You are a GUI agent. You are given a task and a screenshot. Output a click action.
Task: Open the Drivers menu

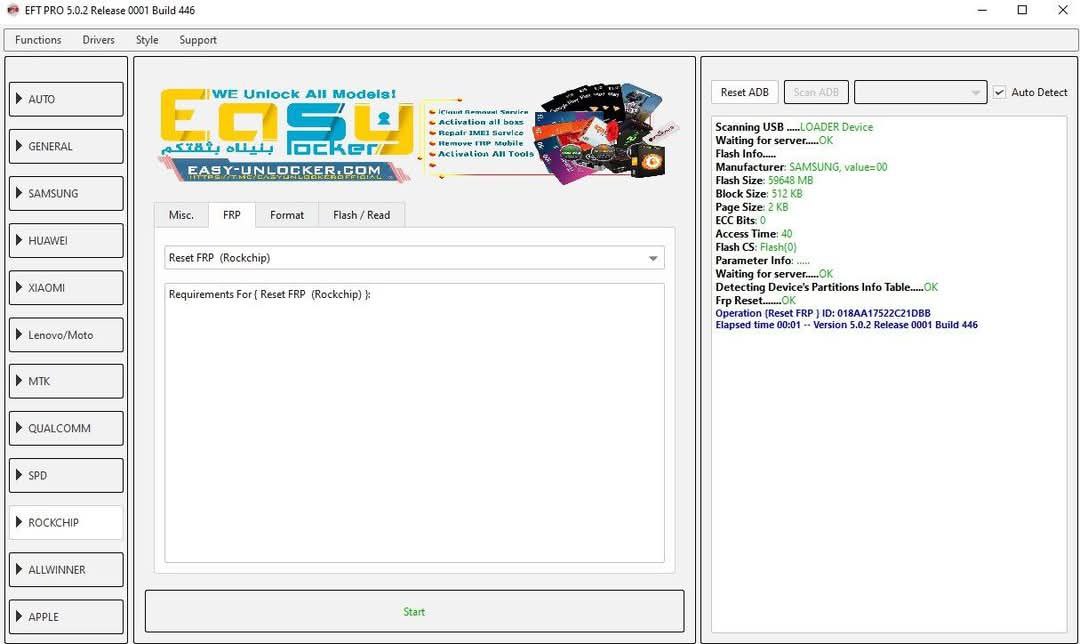(98, 40)
